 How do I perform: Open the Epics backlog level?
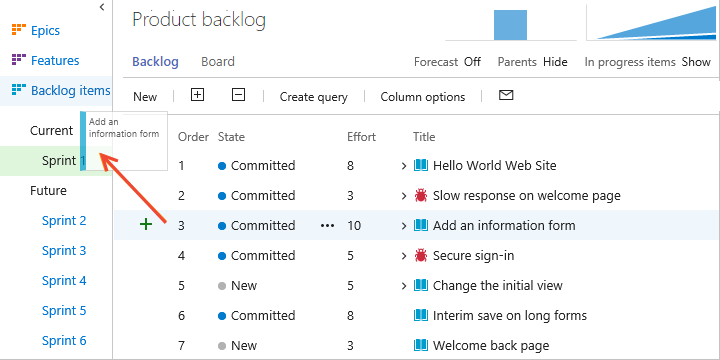pos(45,30)
